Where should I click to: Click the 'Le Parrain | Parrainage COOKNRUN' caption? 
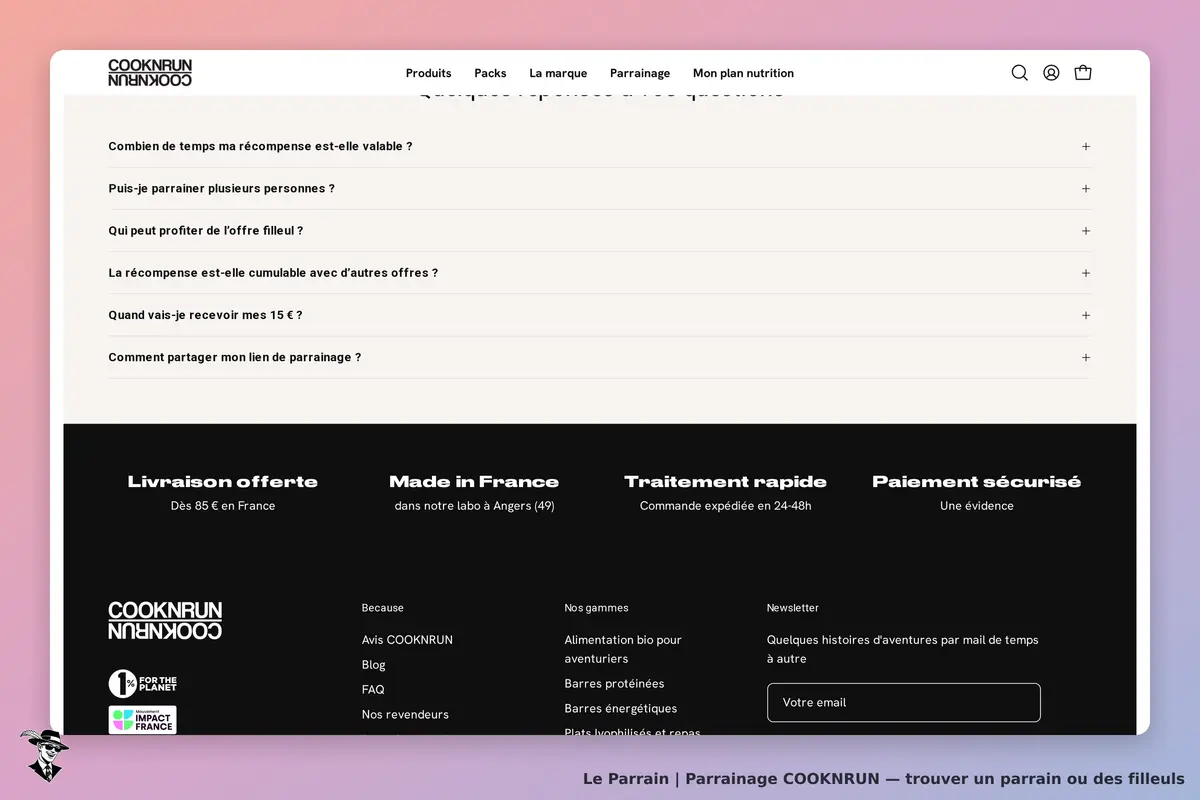(884, 778)
